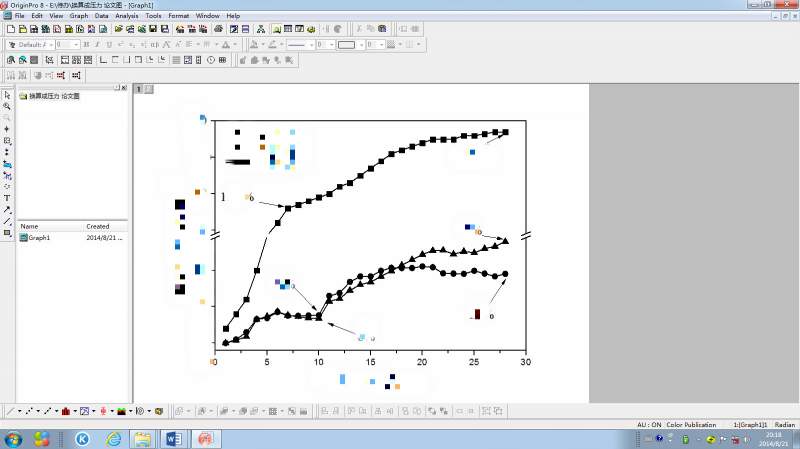Click the Save Project floppy-disk icon
The width and height of the screenshot is (800, 449).
click(x=153, y=29)
